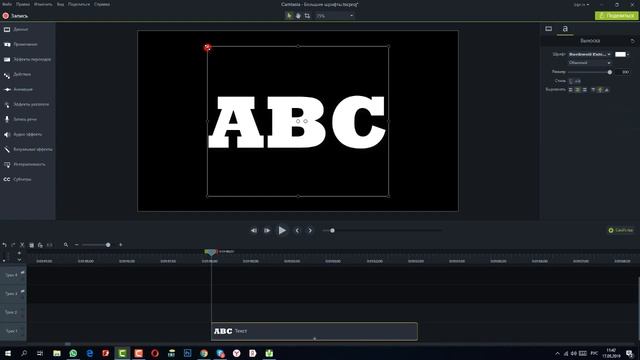The width and height of the screenshot is (640, 360).
Task: Switch to visual properties tab in properties panel
Action: coord(549,29)
